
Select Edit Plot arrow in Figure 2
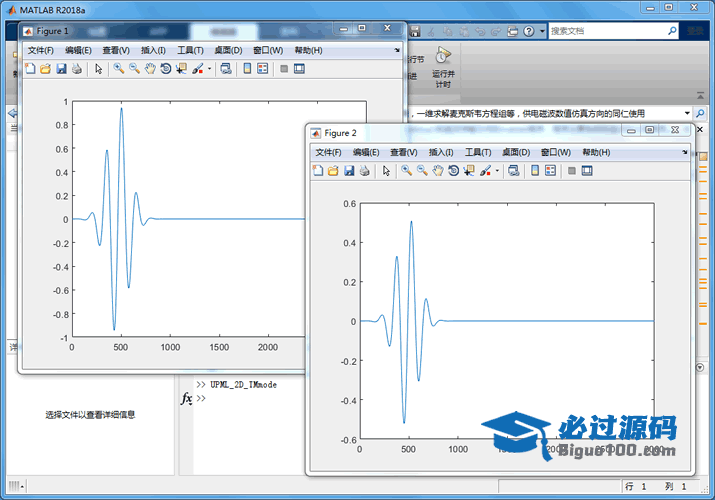coord(386,171)
